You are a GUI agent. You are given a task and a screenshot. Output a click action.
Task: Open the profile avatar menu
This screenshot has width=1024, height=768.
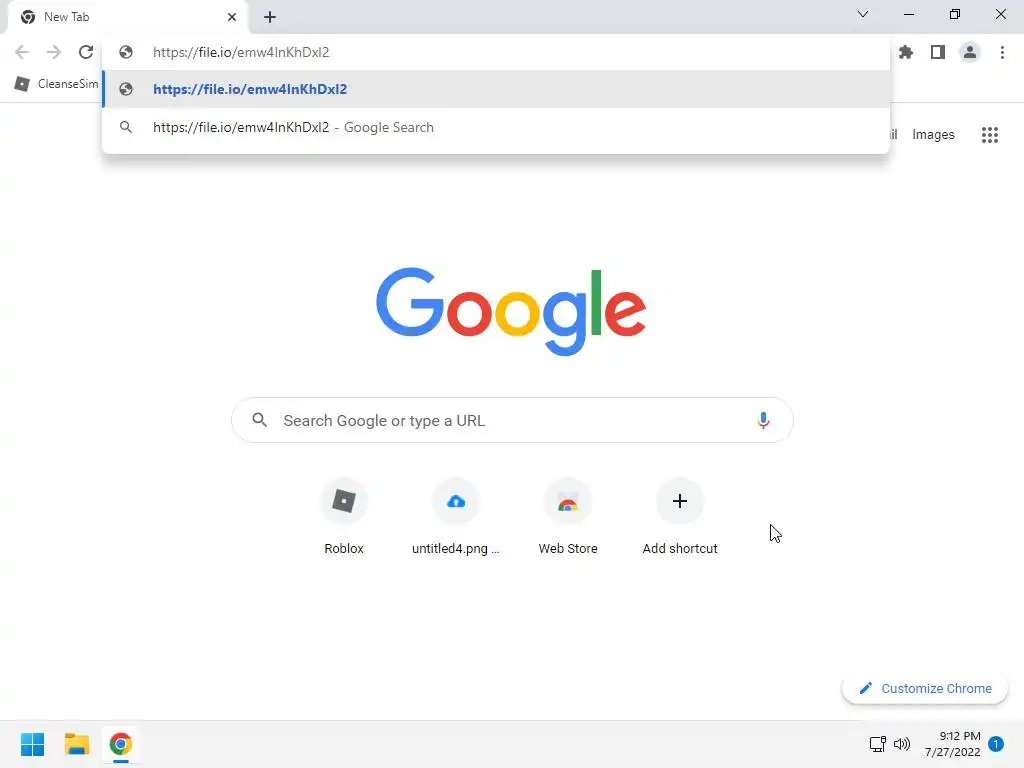970,52
